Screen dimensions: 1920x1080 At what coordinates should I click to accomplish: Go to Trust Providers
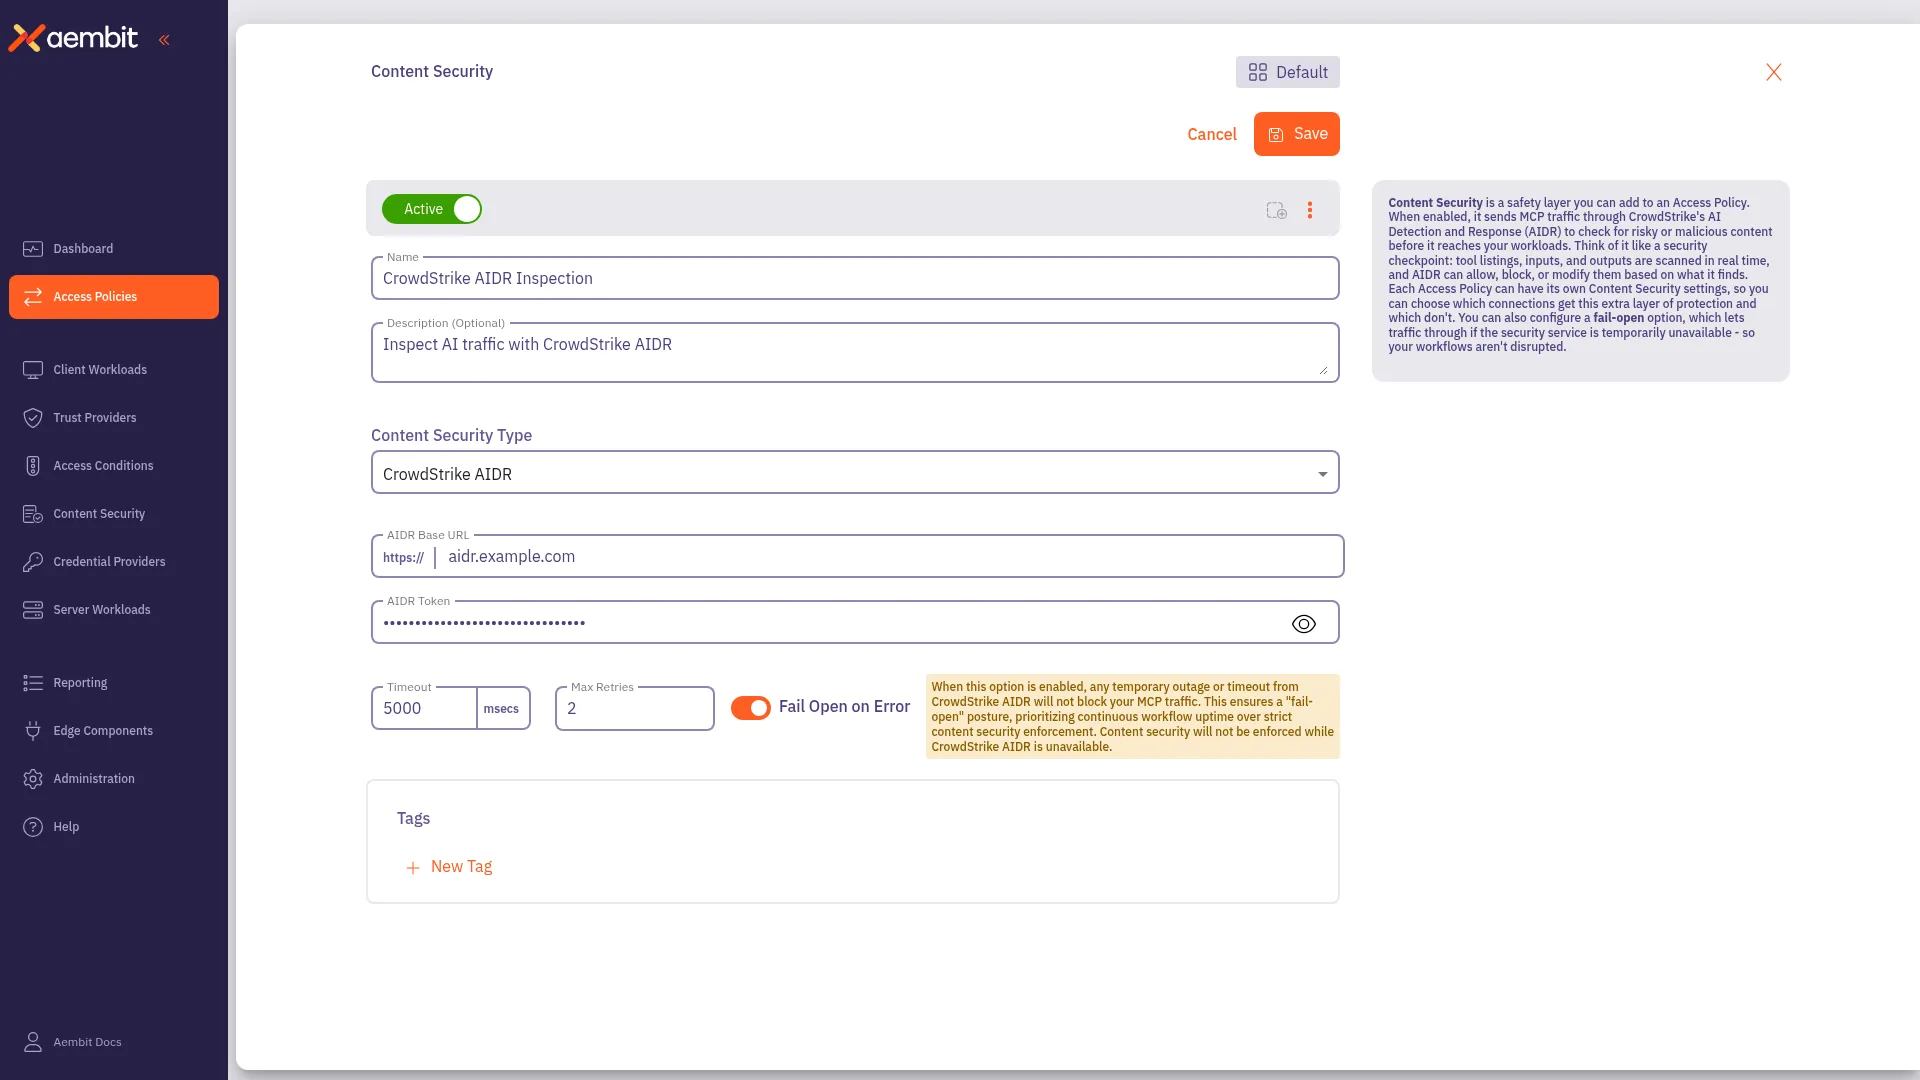tap(114, 418)
